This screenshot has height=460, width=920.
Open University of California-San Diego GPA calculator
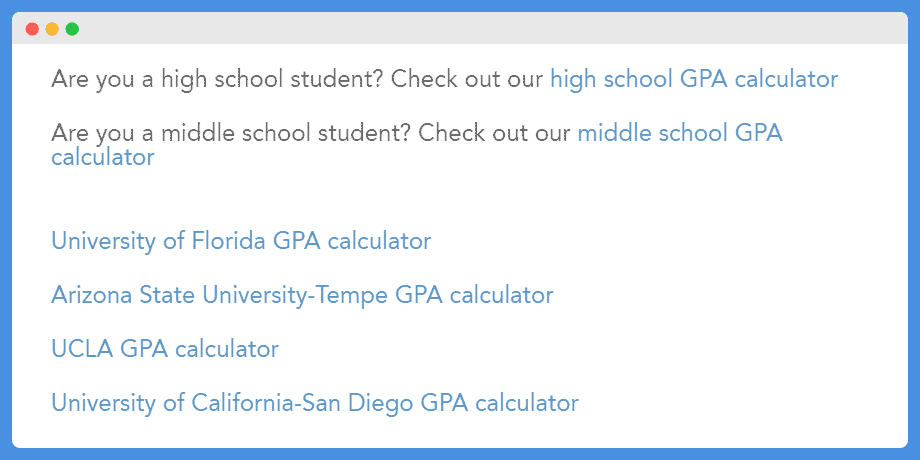click(x=315, y=403)
